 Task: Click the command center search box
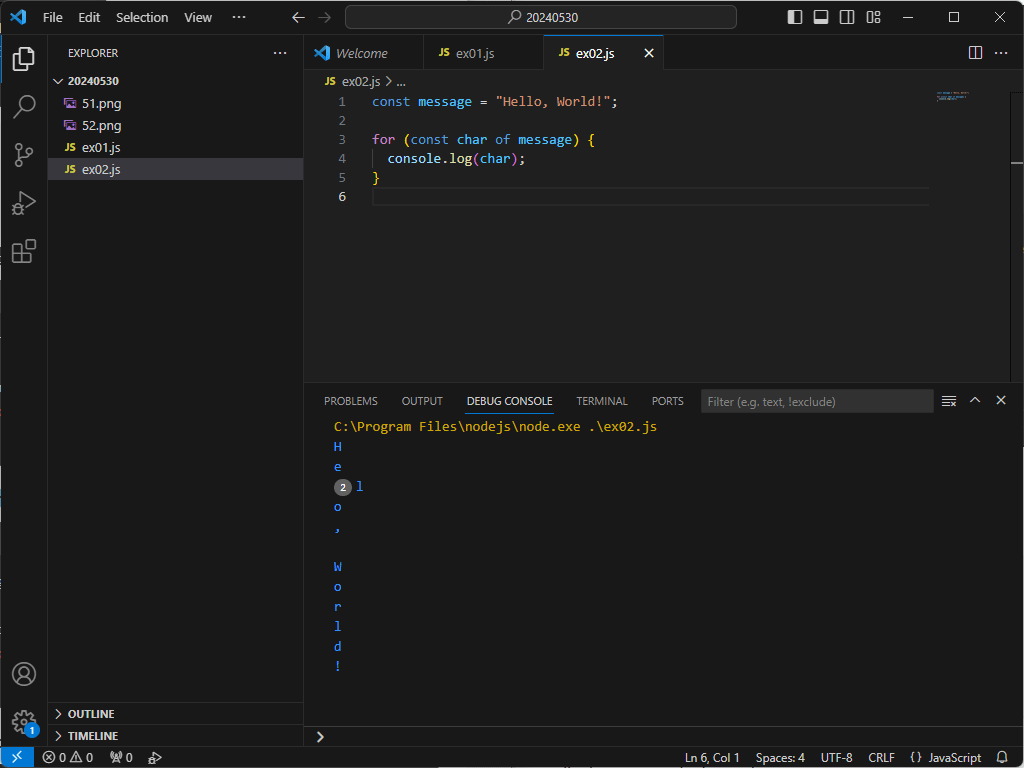click(541, 18)
